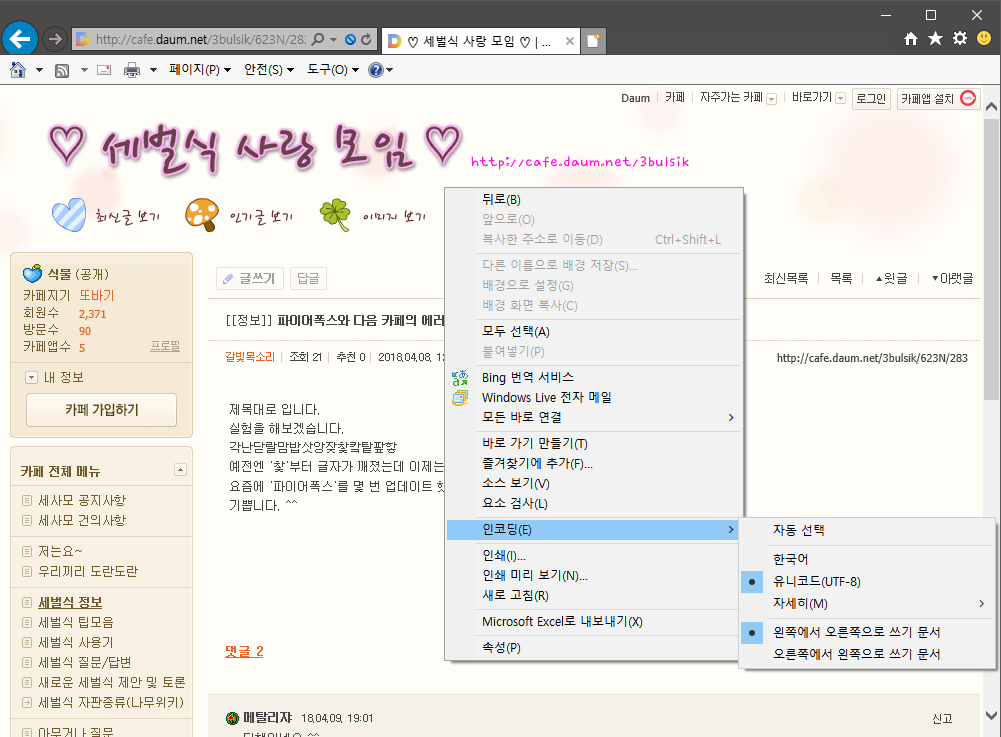This screenshot has width=1001, height=737.
Task: Choose 오른쪽에서 왼쪽으로 쓰기 문서 option
Action: 856,654
